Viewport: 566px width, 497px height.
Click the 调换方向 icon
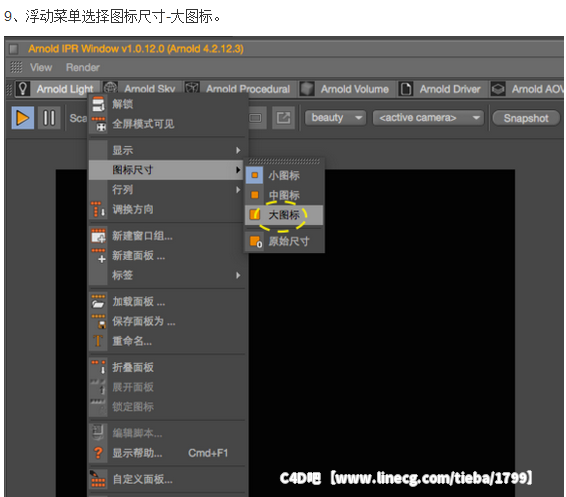(x=98, y=209)
